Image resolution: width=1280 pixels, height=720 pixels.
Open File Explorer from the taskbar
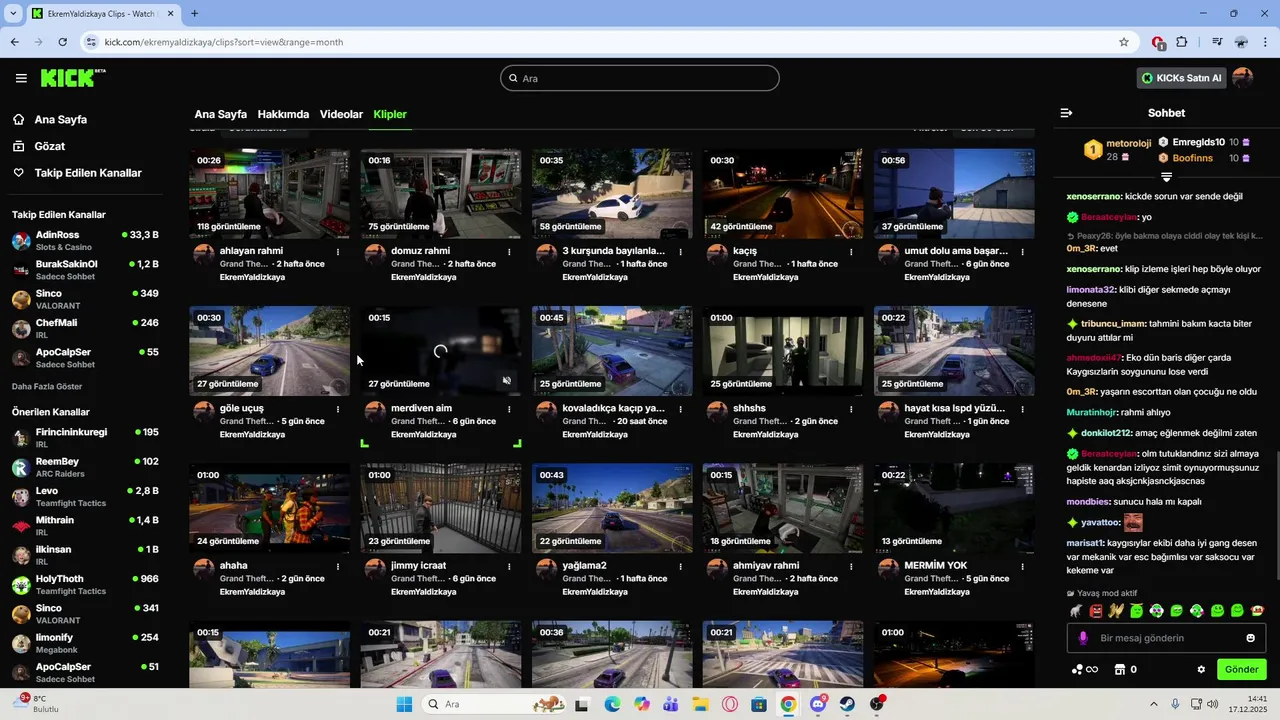700,704
